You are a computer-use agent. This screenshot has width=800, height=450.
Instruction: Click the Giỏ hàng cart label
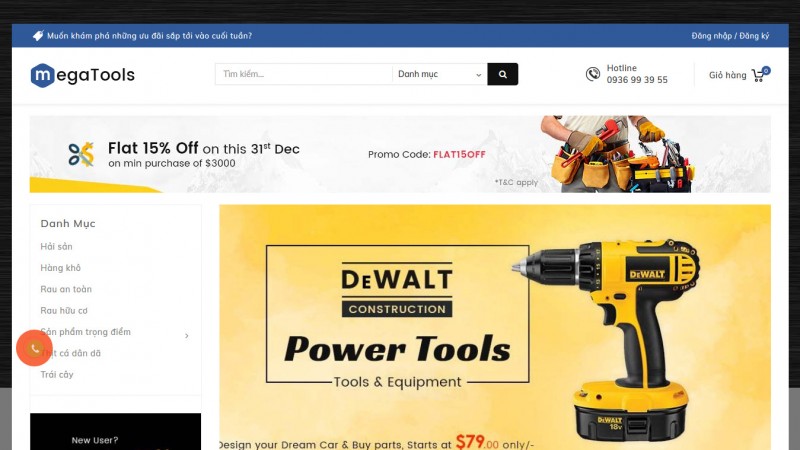[x=728, y=75]
